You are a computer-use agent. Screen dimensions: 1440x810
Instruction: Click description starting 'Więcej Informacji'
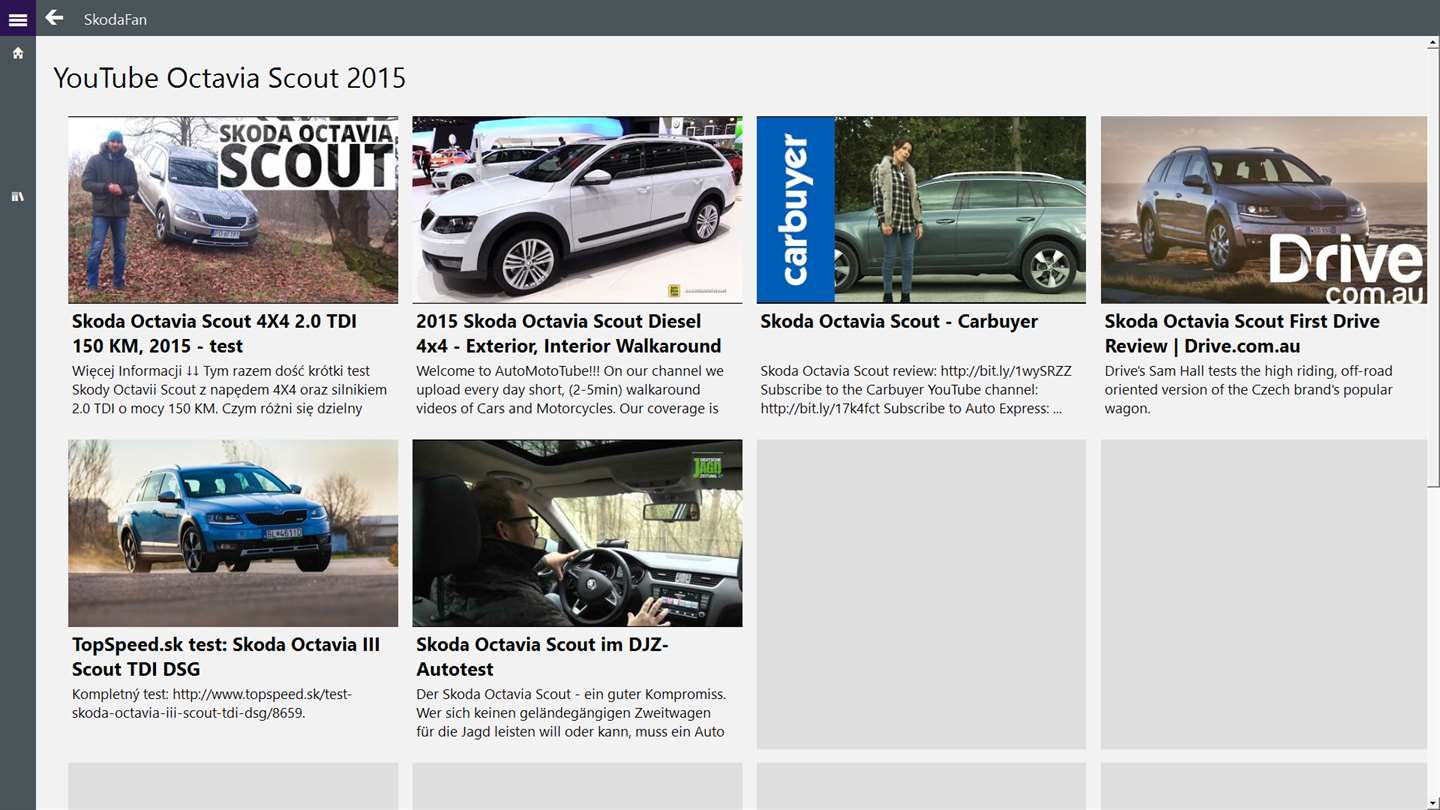pos(230,389)
